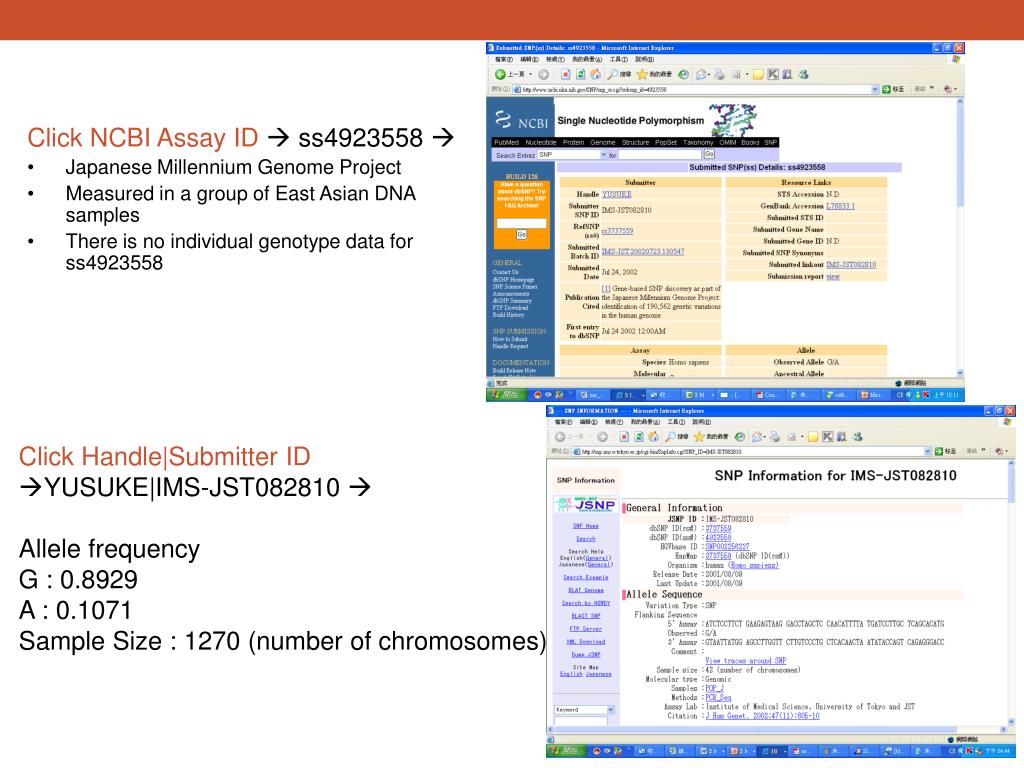Open 檔案(F) menu in NCBI browser window
The height and width of the screenshot is (768, 1024).
504,59
